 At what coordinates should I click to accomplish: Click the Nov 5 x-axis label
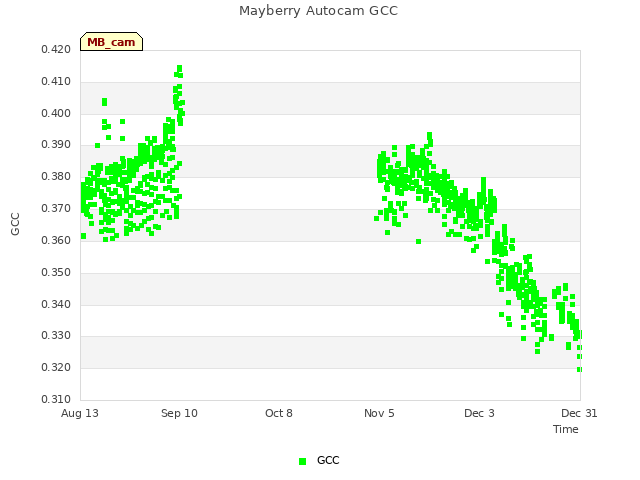click(x=379, y=413)
